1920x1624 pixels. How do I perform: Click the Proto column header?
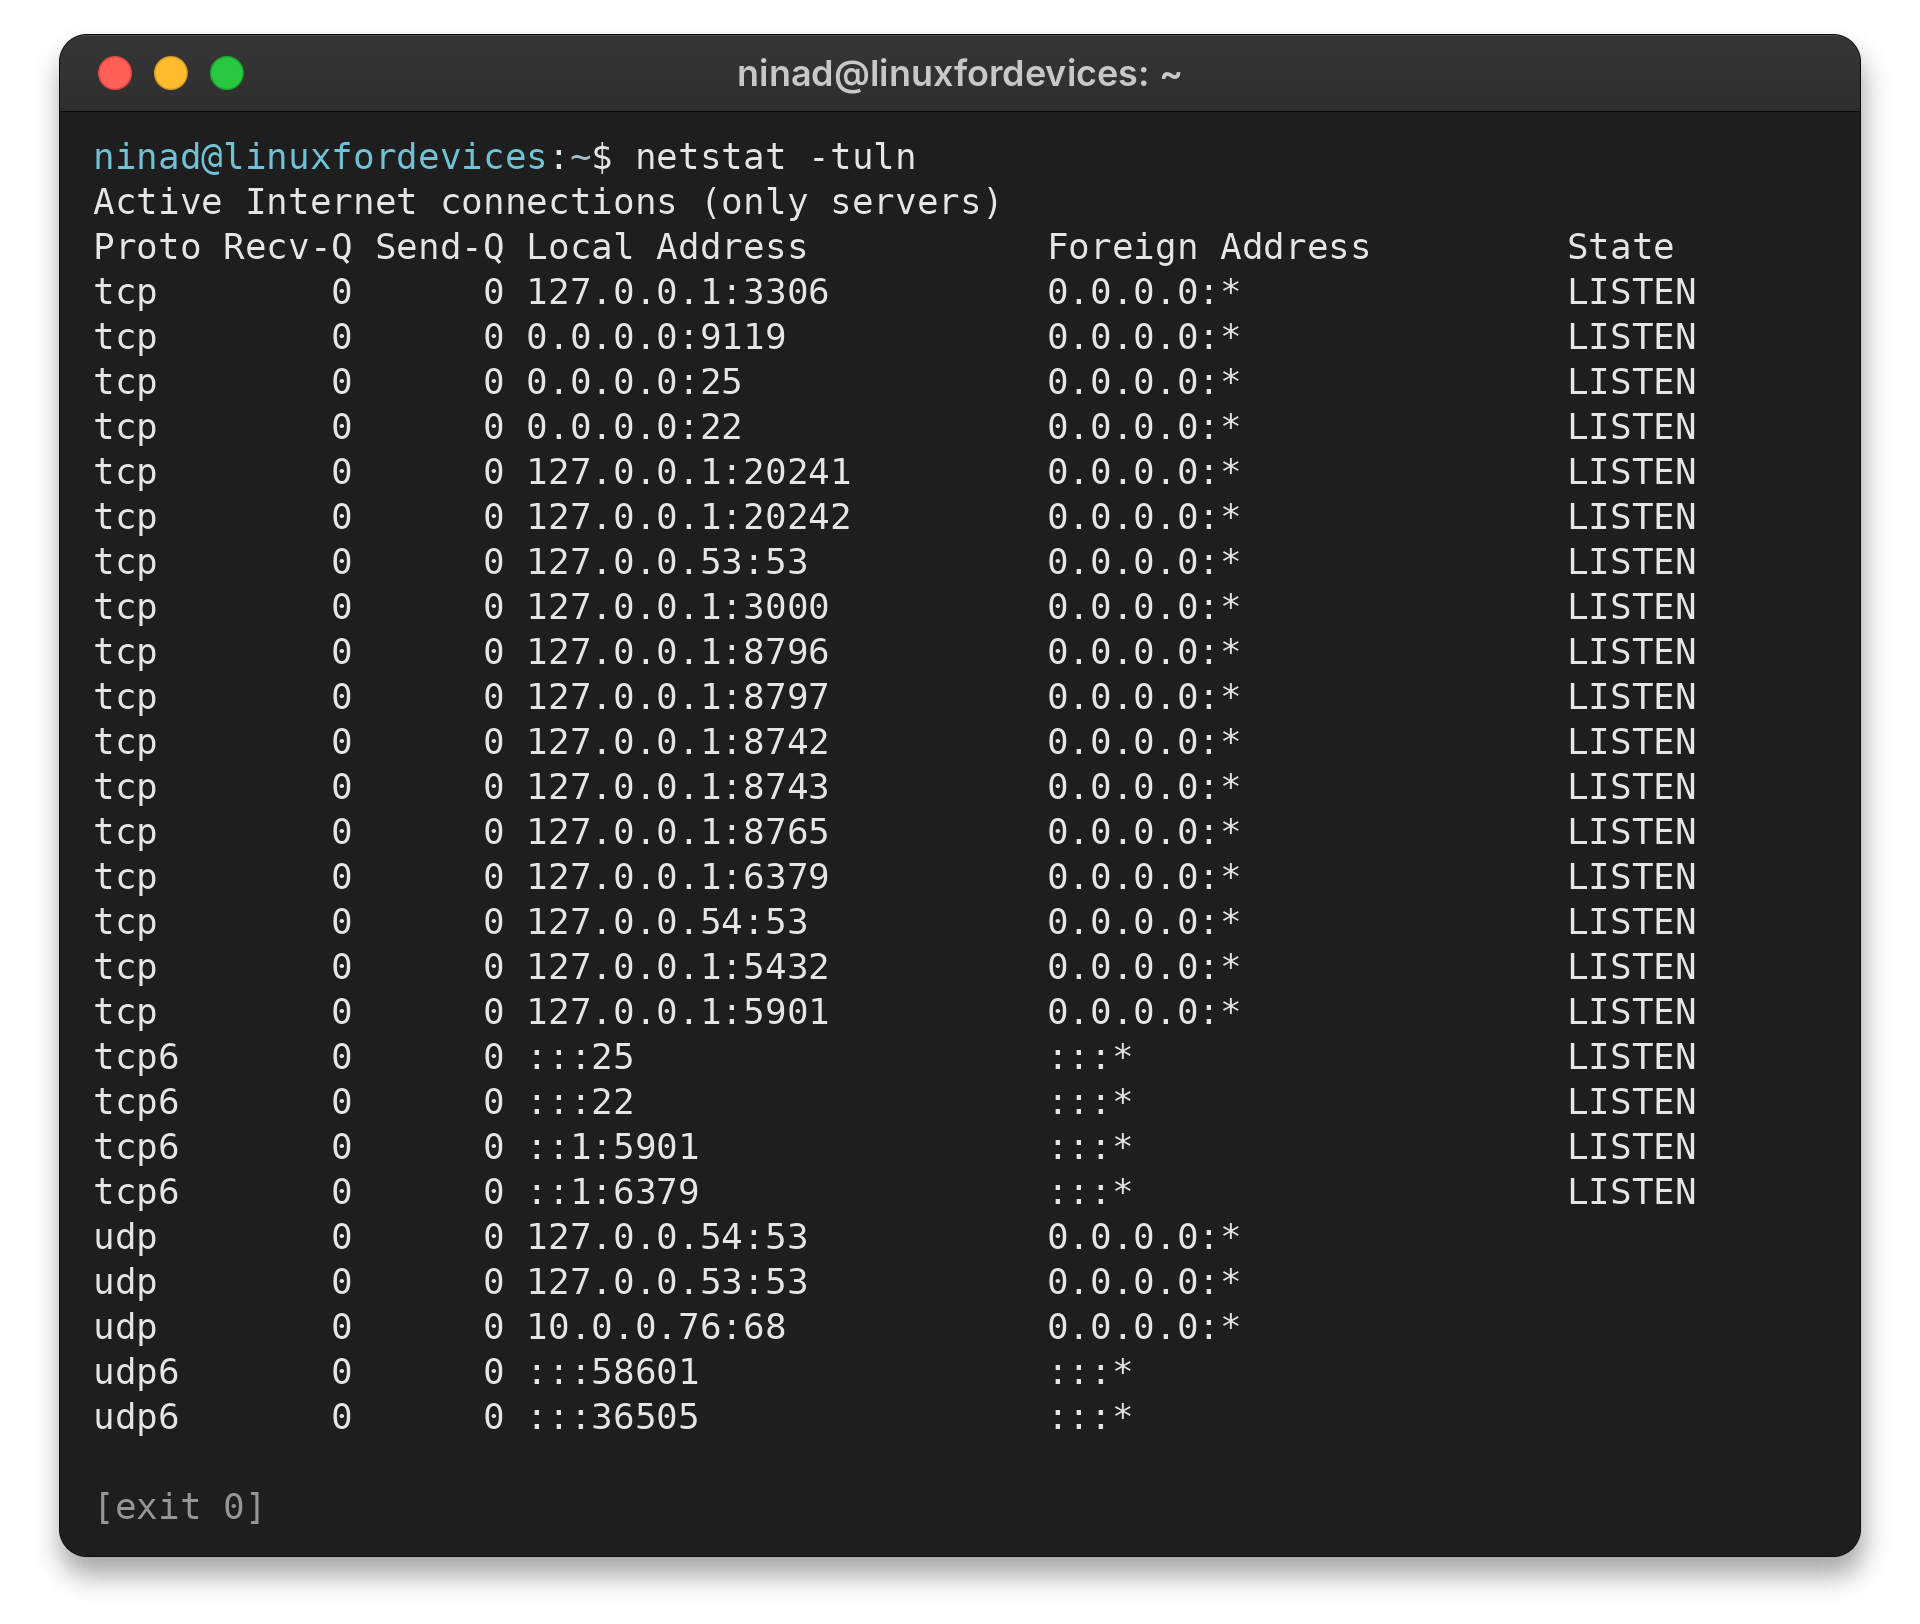click(x=148, y=247)
